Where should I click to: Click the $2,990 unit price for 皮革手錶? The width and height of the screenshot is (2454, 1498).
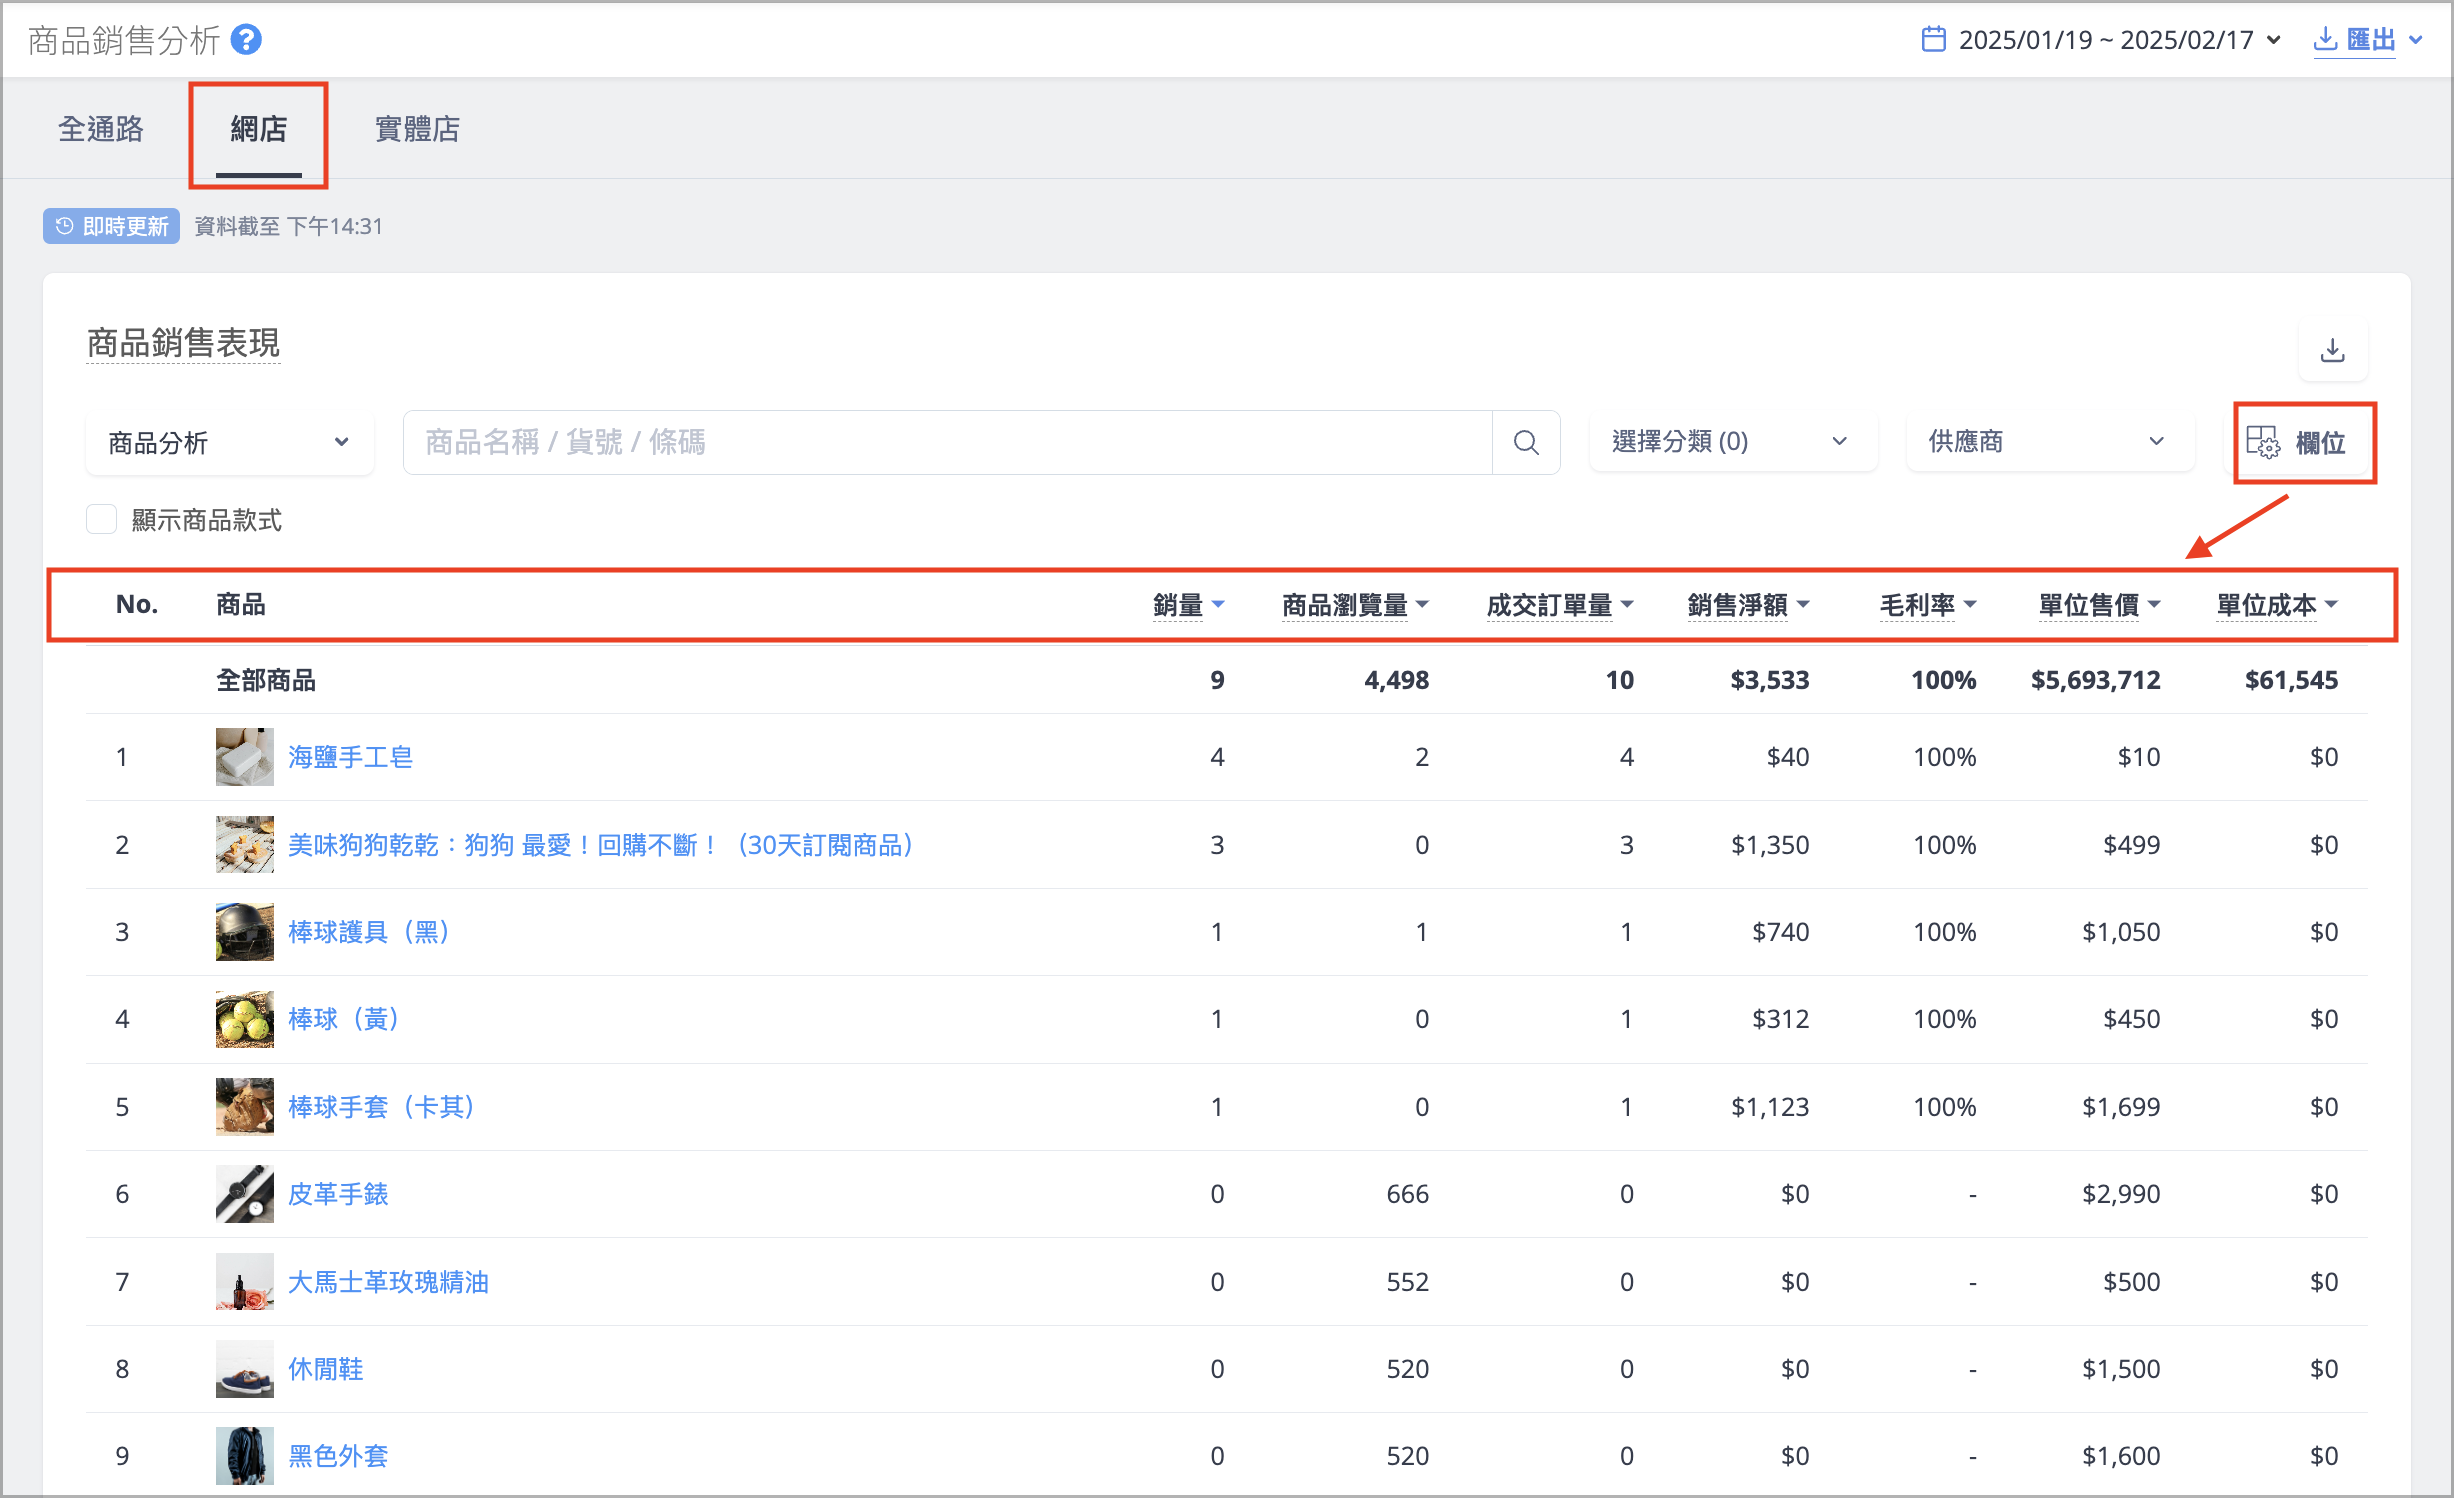(2121, 1194)
